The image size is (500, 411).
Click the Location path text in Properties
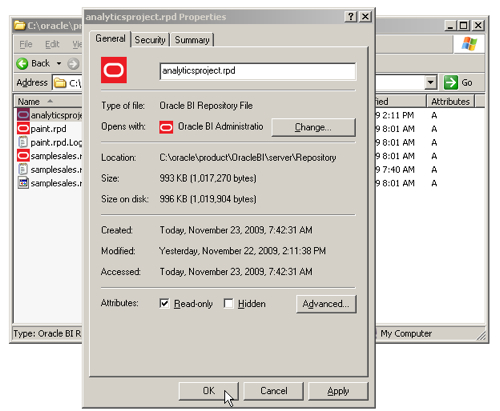[x=248, y=157]
